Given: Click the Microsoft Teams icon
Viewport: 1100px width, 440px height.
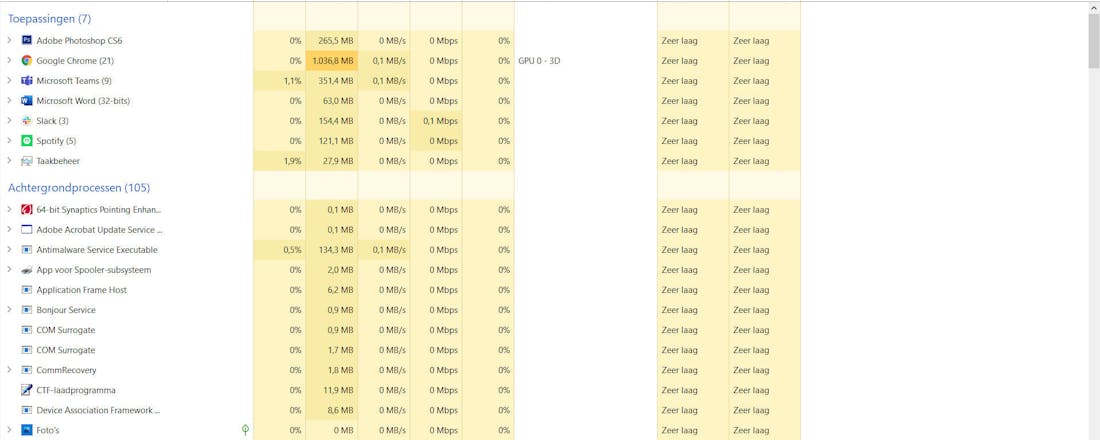Looking at the screenshot, I should (x=27, y=81).
